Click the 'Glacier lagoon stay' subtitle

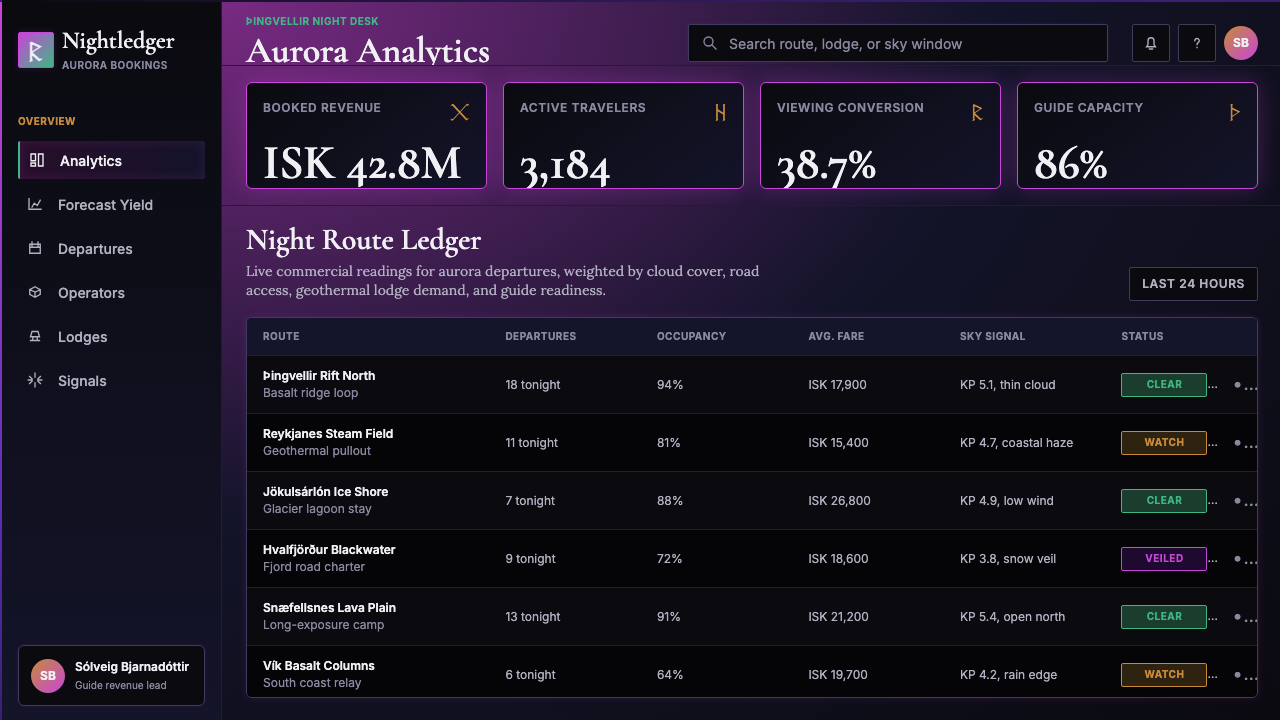[317, 509]
